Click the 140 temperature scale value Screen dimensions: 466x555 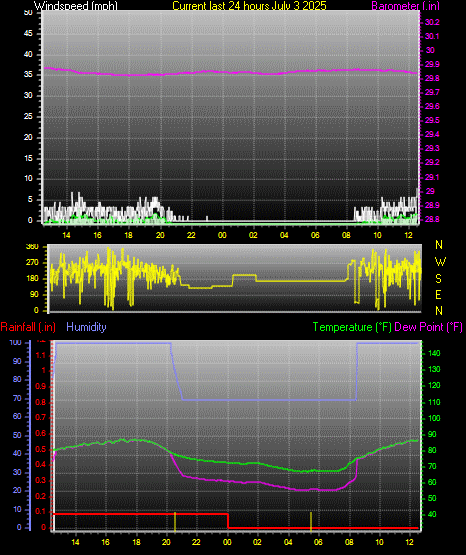434,353
